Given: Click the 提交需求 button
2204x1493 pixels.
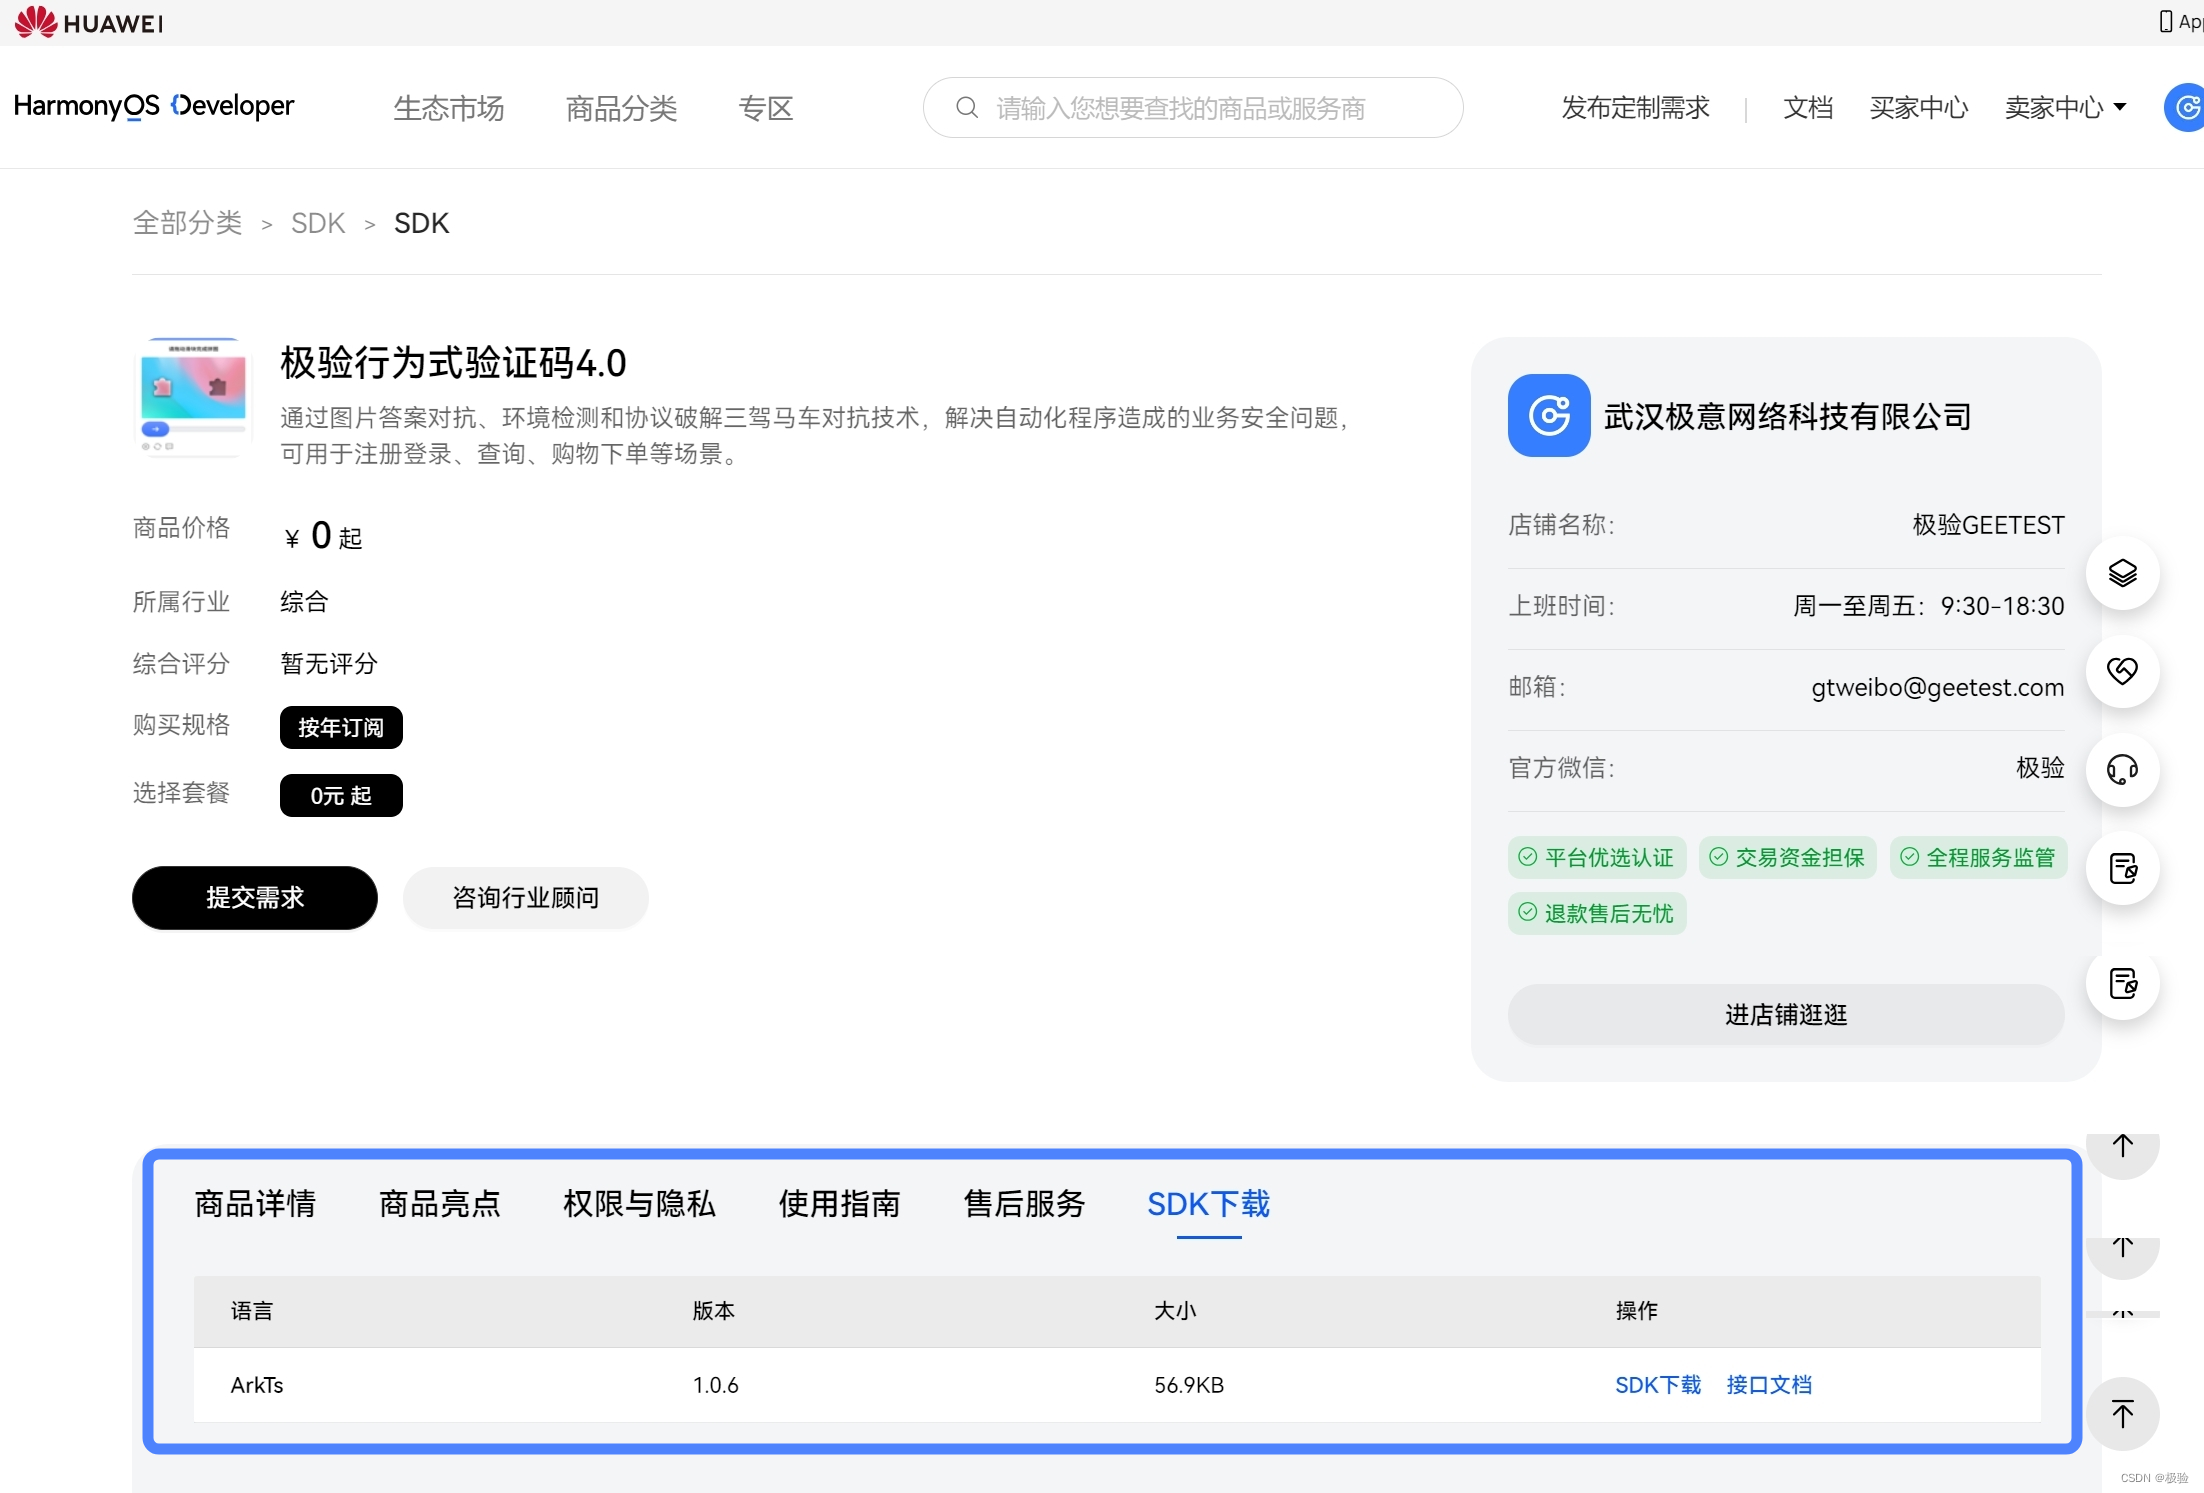Looking at the screenshot, I should tap(255, 897).
